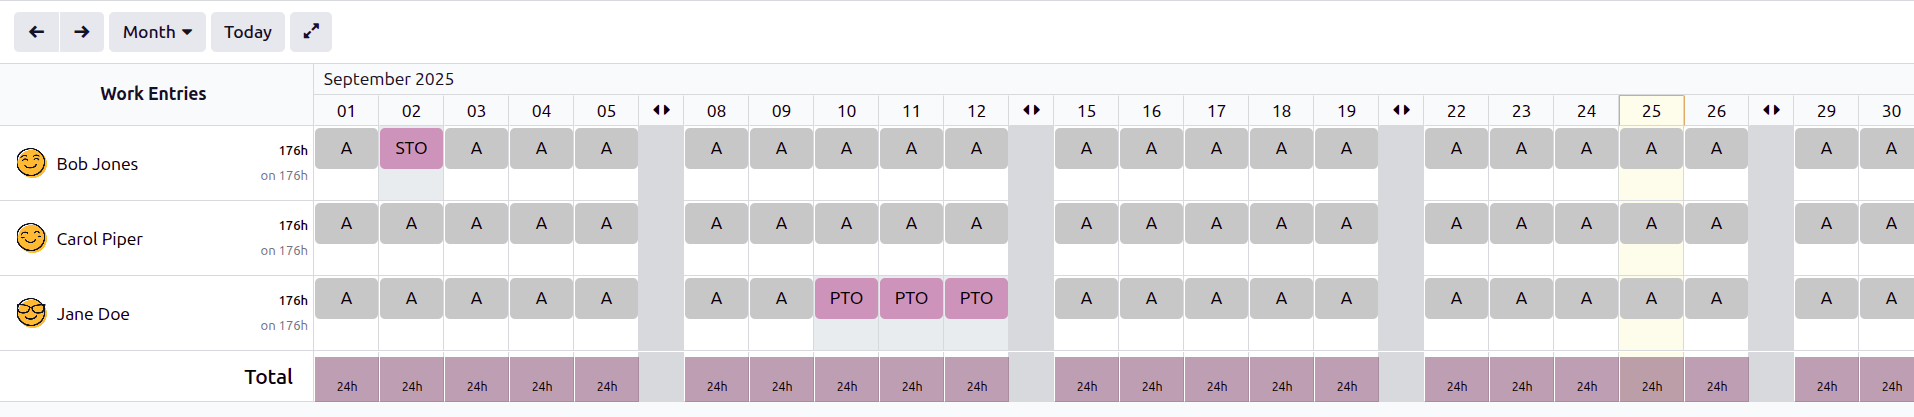Viewport: 1914px width, 417px height.
Task: Expand the weekend column after day 05
Action: [661, 110]
